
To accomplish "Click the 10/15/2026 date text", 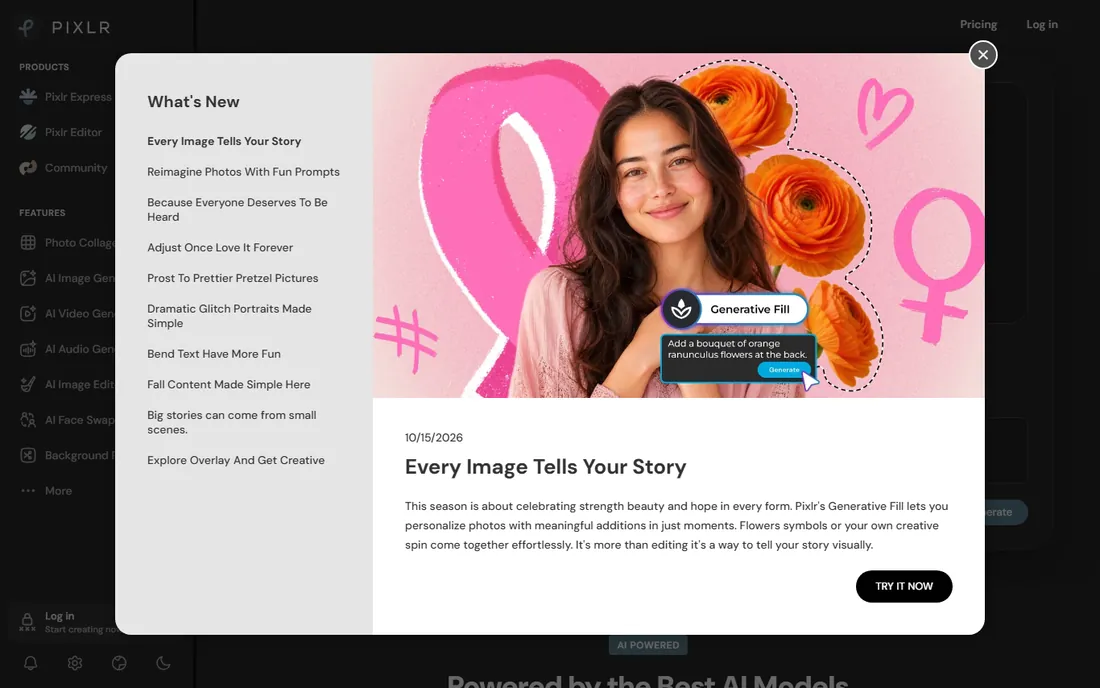I will (x=434, y=438).
